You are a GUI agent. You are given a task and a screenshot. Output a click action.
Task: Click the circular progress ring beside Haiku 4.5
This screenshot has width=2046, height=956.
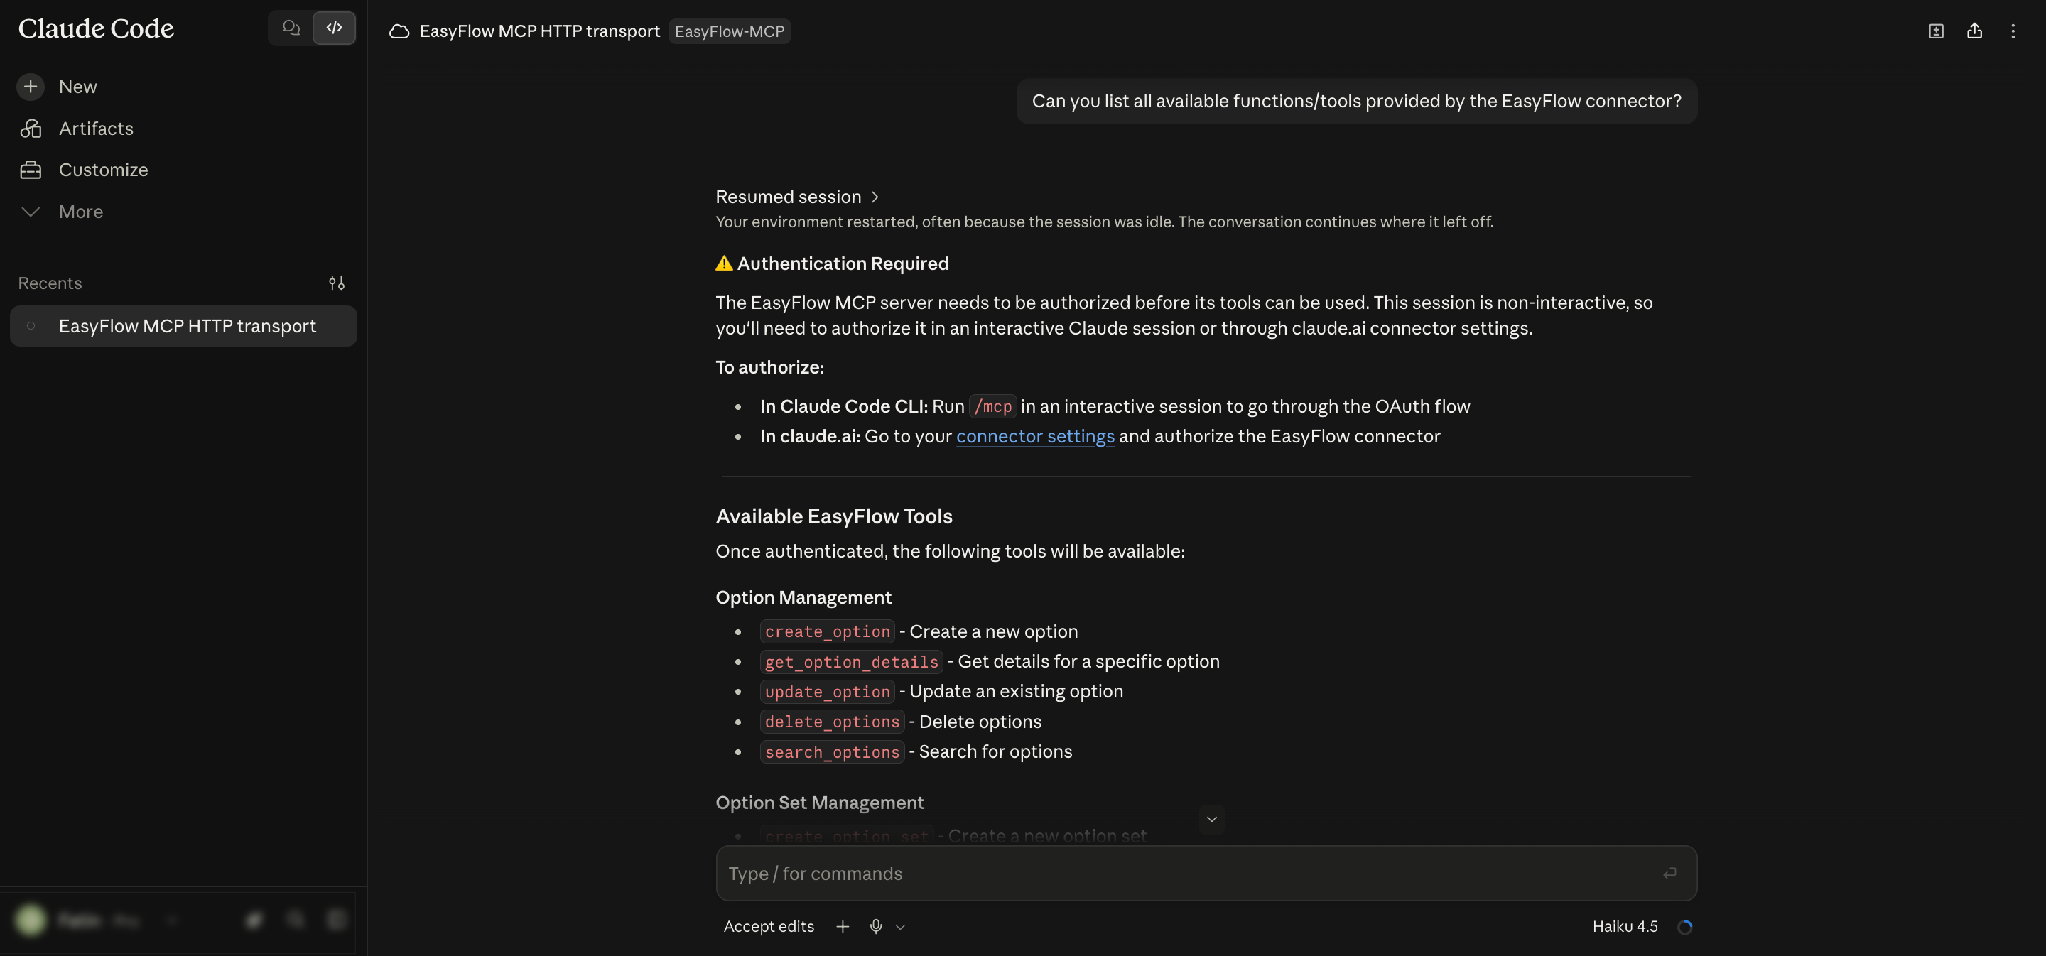click(1685, 927)
